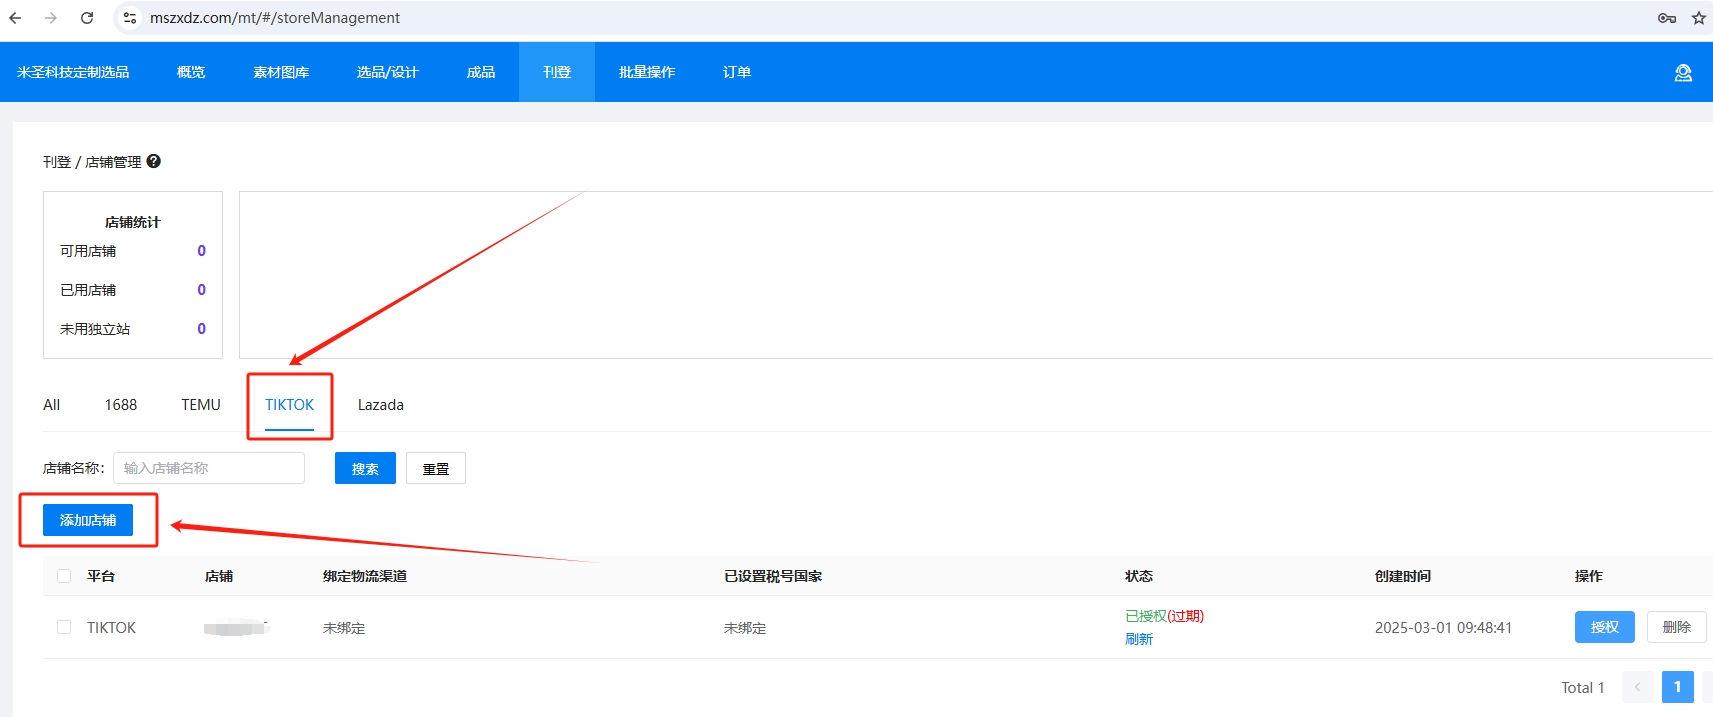Bookmark this page with star icon
This screenshot has height=717, width=1713.
point(1698,18)
